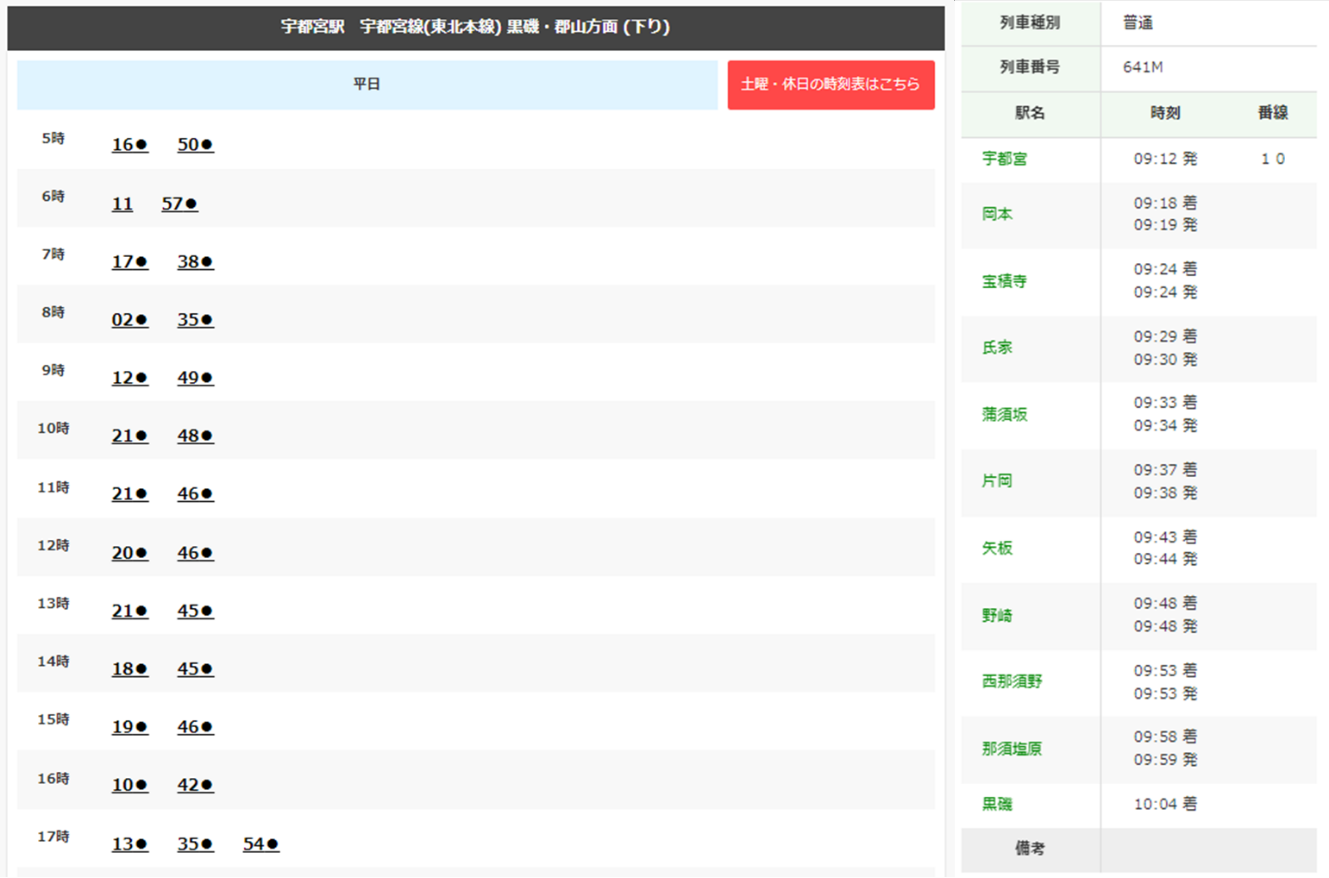This screenshot has height=878, width=1329.
Task: Select the 10時 48 departure
Action: [195, 436]
